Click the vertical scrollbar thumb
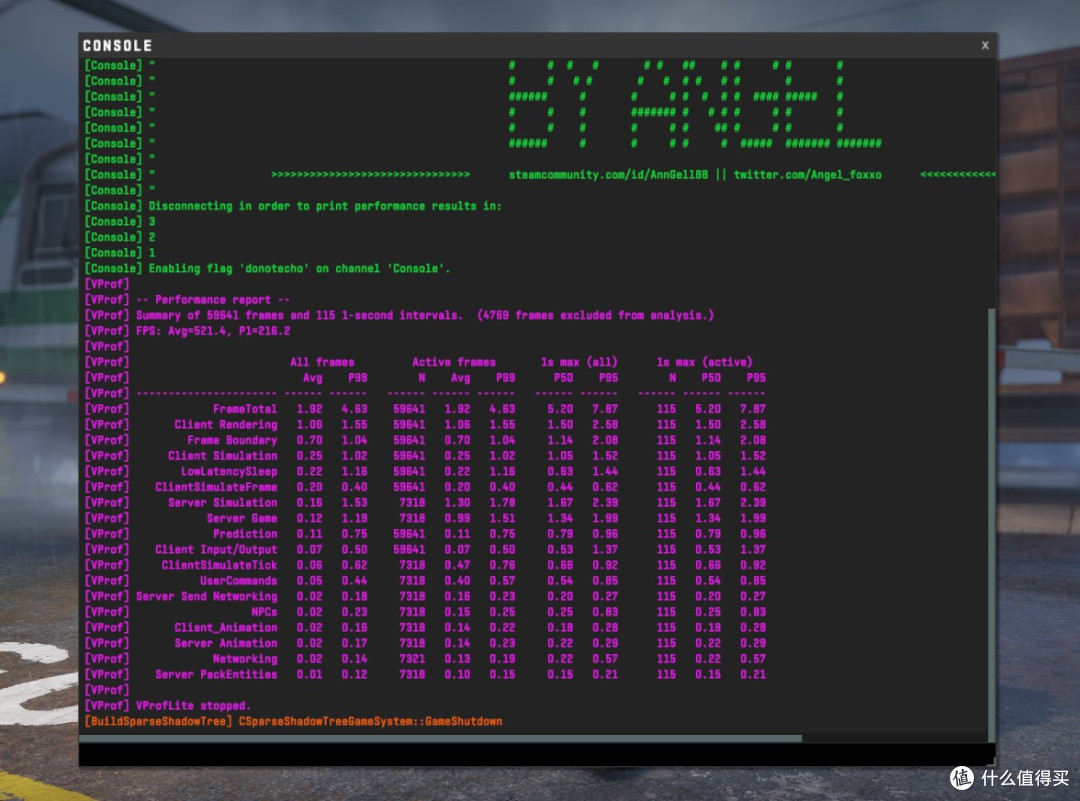Image resolution: width=1080 pixels, height=801 pixels. 992,525
